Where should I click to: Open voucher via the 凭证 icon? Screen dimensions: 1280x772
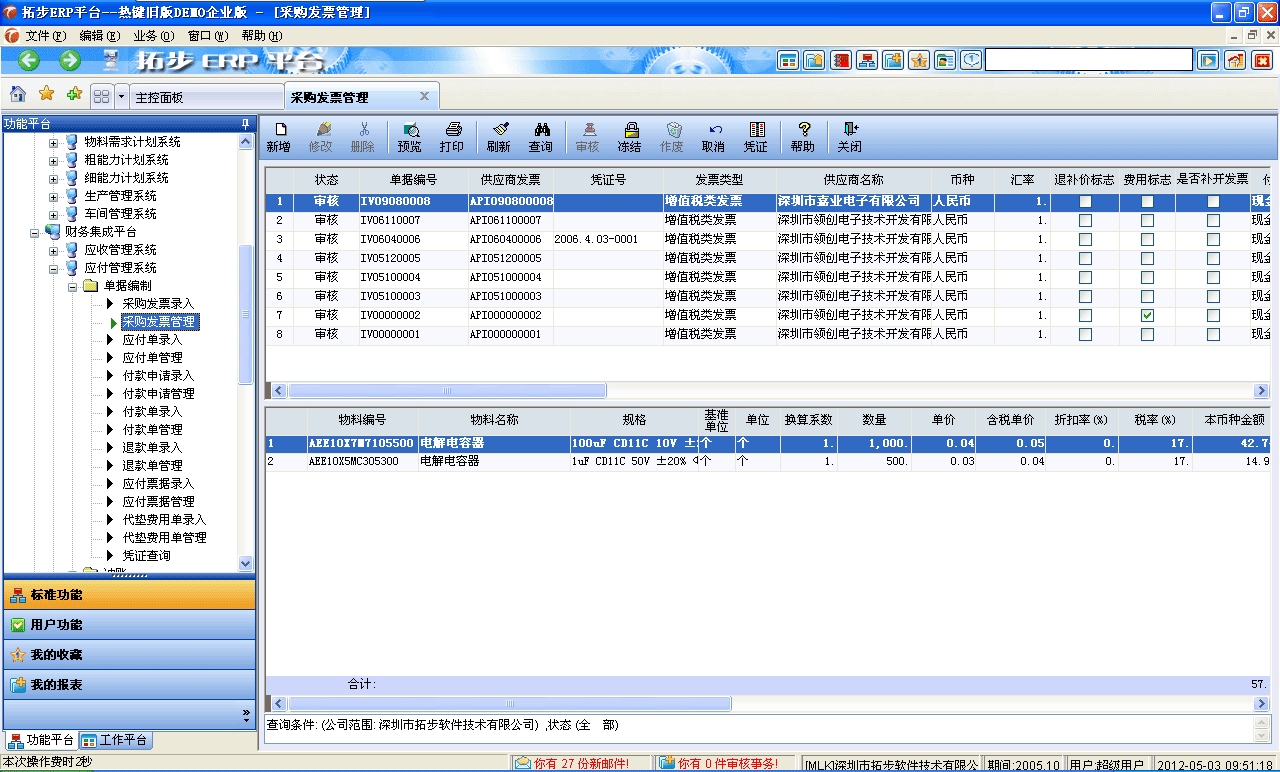coord(756,137)
